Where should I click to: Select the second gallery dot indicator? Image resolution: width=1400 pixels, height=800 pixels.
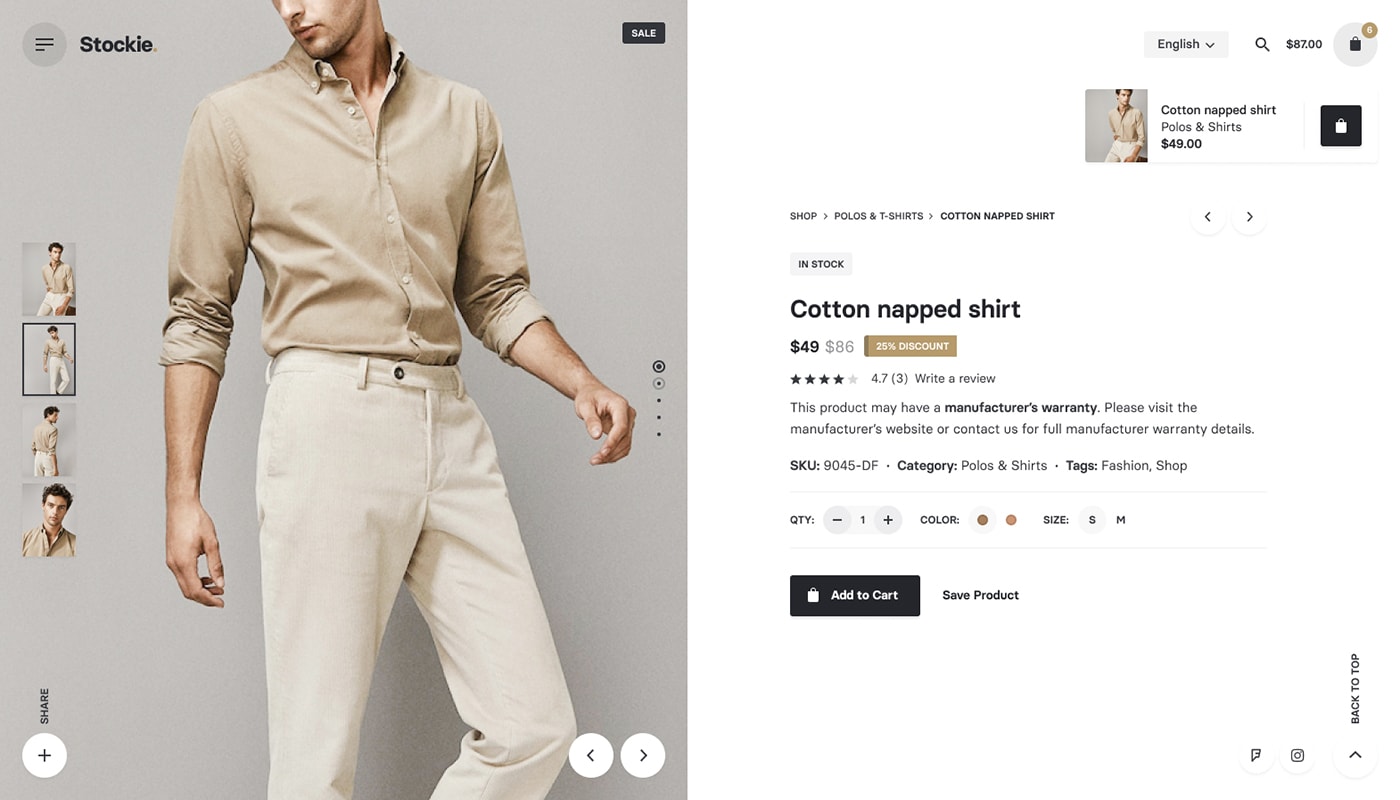coord(658,383)
